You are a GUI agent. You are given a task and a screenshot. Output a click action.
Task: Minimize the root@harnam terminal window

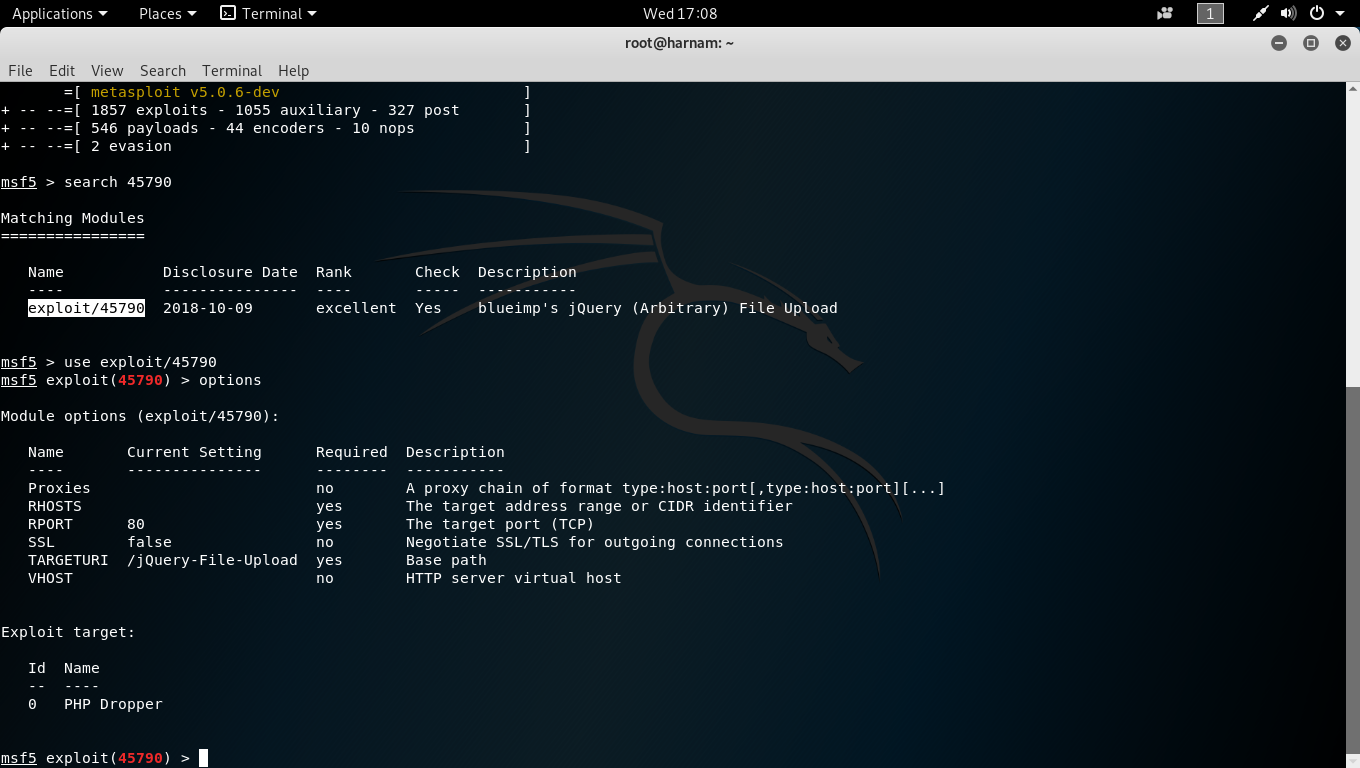[x=1279, y=43]
